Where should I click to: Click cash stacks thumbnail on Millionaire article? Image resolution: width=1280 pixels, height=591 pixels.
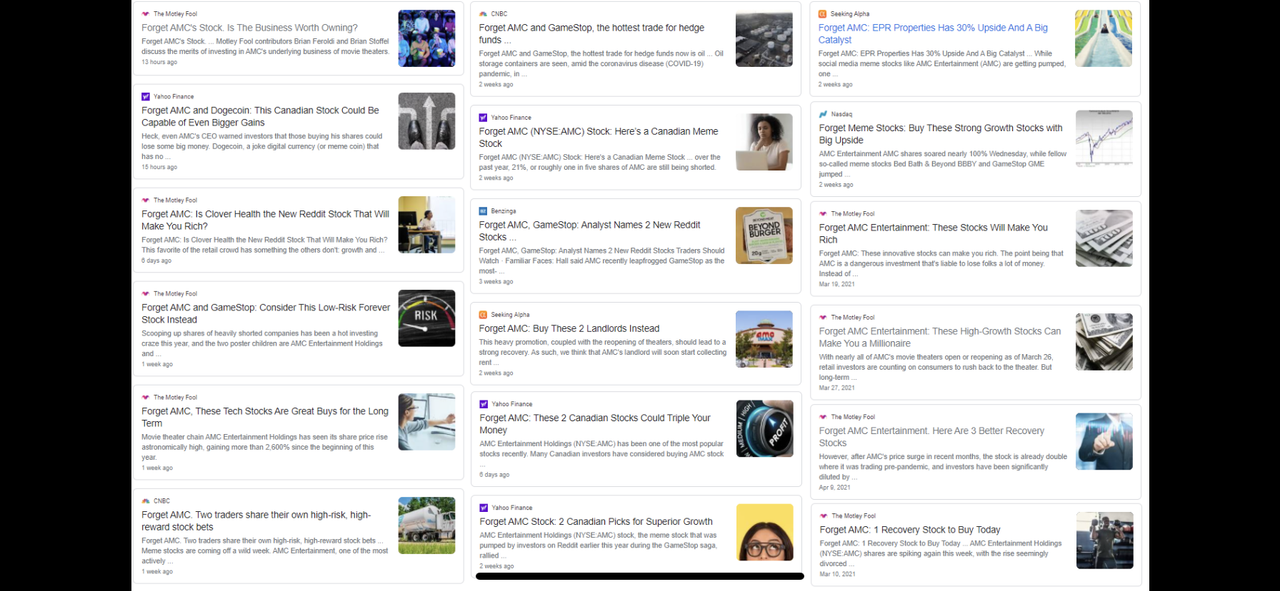click(x=1104, y=341)
